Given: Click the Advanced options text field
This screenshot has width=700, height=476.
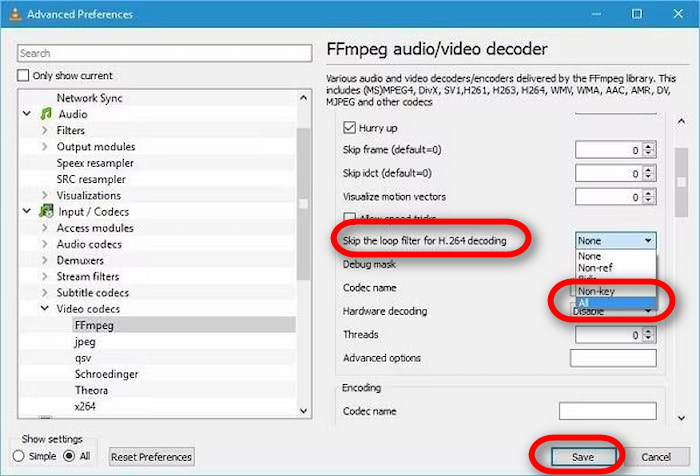Looking at the screenshot, I should point(613,358).
